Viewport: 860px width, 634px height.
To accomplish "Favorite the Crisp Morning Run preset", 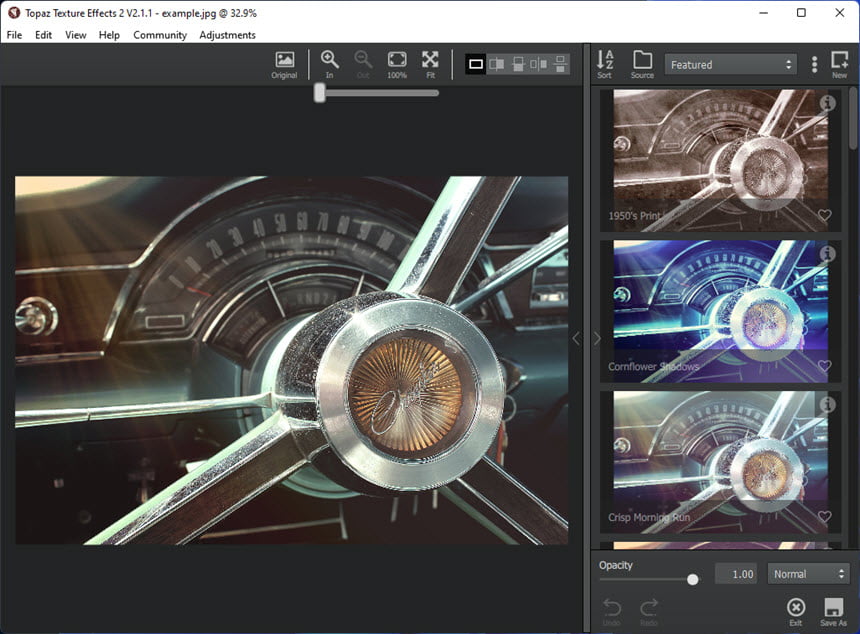I will click(x=824, y=517).
